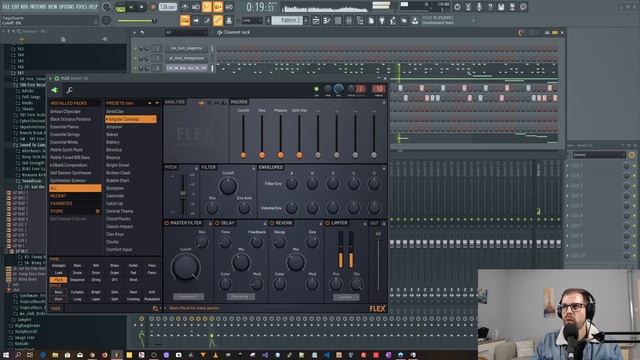This screenshot has width=640, height=360.
Task: Adjust the Phaser macro slider
Action: point(280,136)
